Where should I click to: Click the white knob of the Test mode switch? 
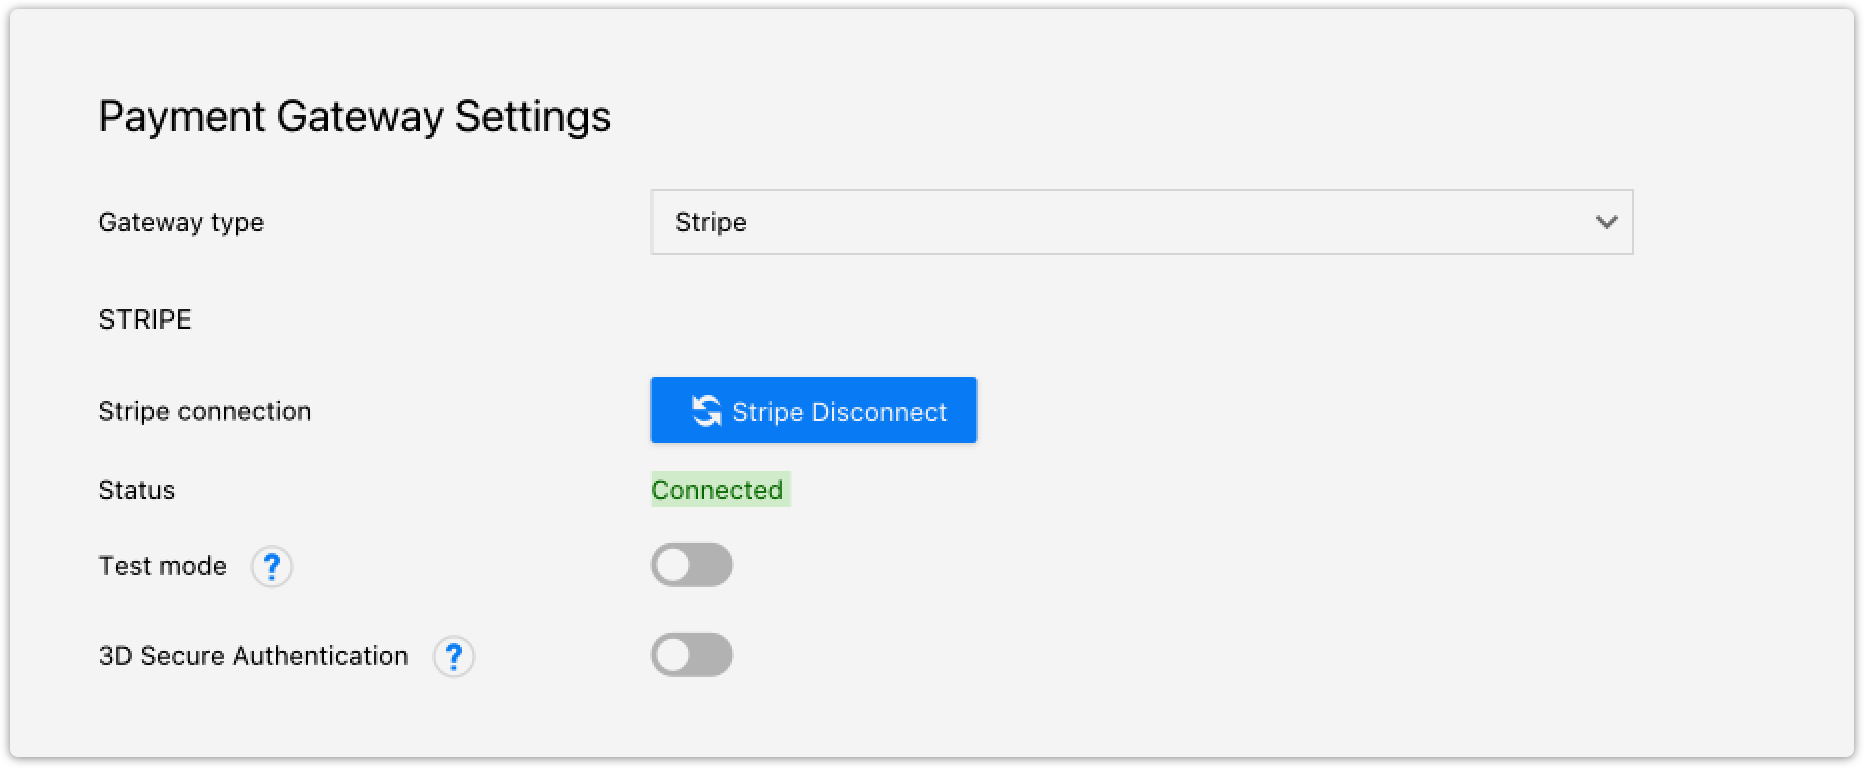tap(674, 565)
